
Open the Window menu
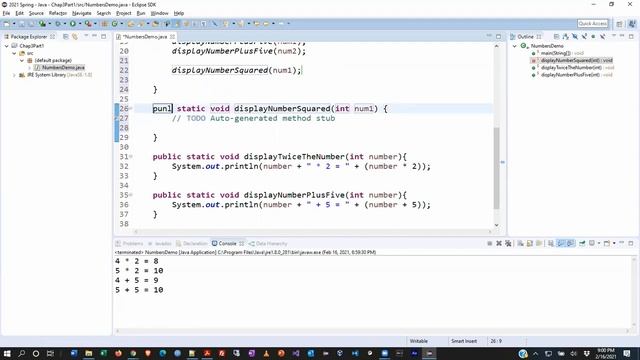(x=159, y=13)
